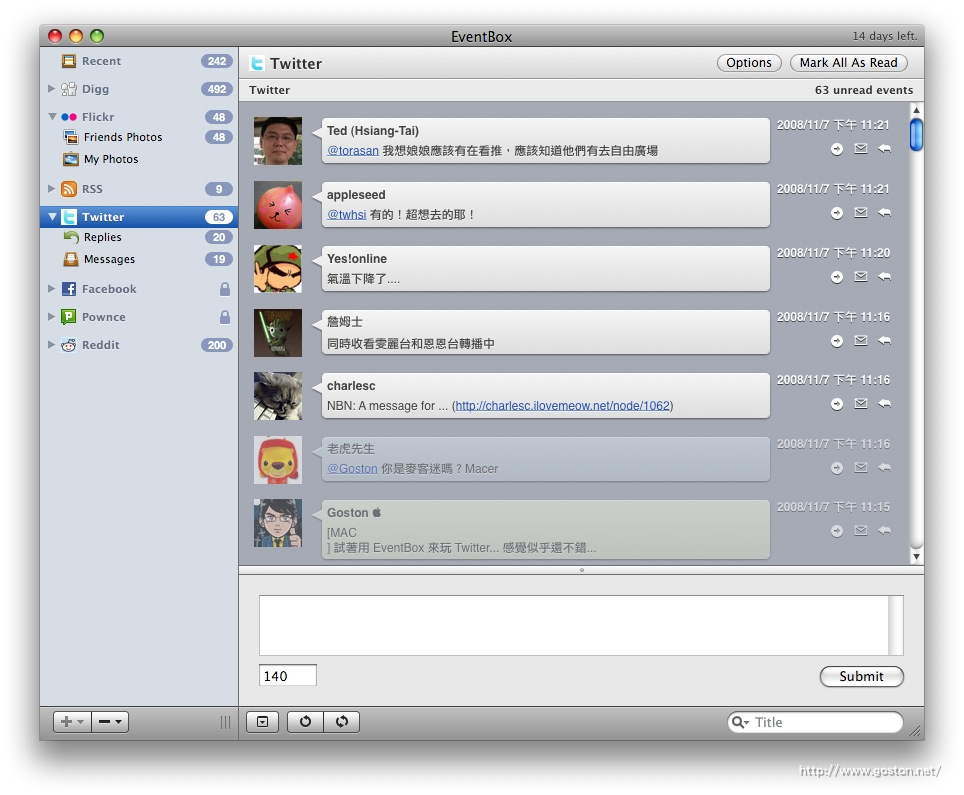This screenshot has width=964, height=795.
Task: Message charlesc via the envelope icon
Action: pos(861,403)
